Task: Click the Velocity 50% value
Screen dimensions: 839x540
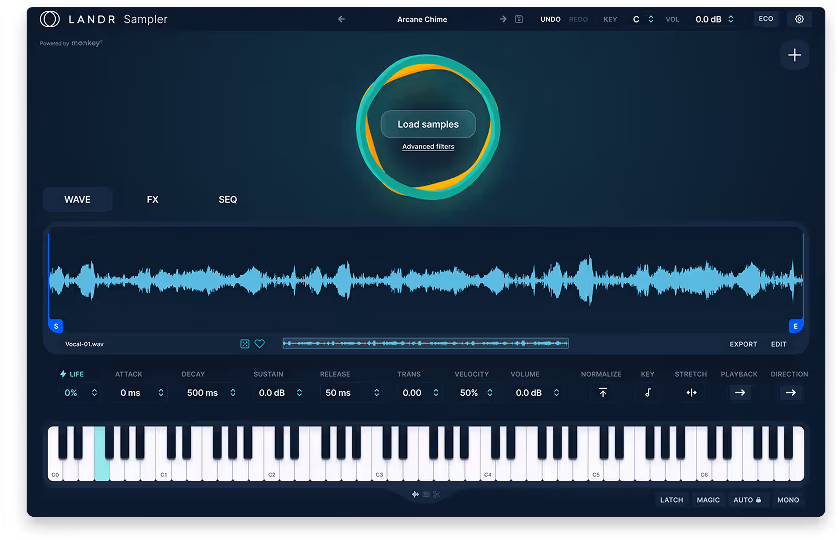Action: (x=469, y=393)
